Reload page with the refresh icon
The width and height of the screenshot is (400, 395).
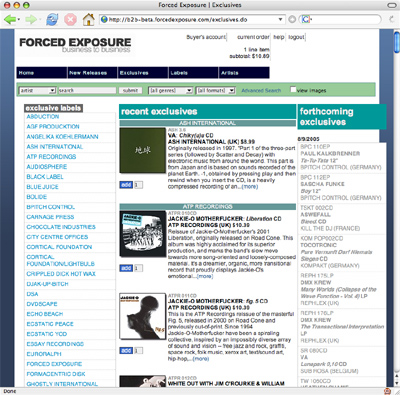(x=52, y=19)
